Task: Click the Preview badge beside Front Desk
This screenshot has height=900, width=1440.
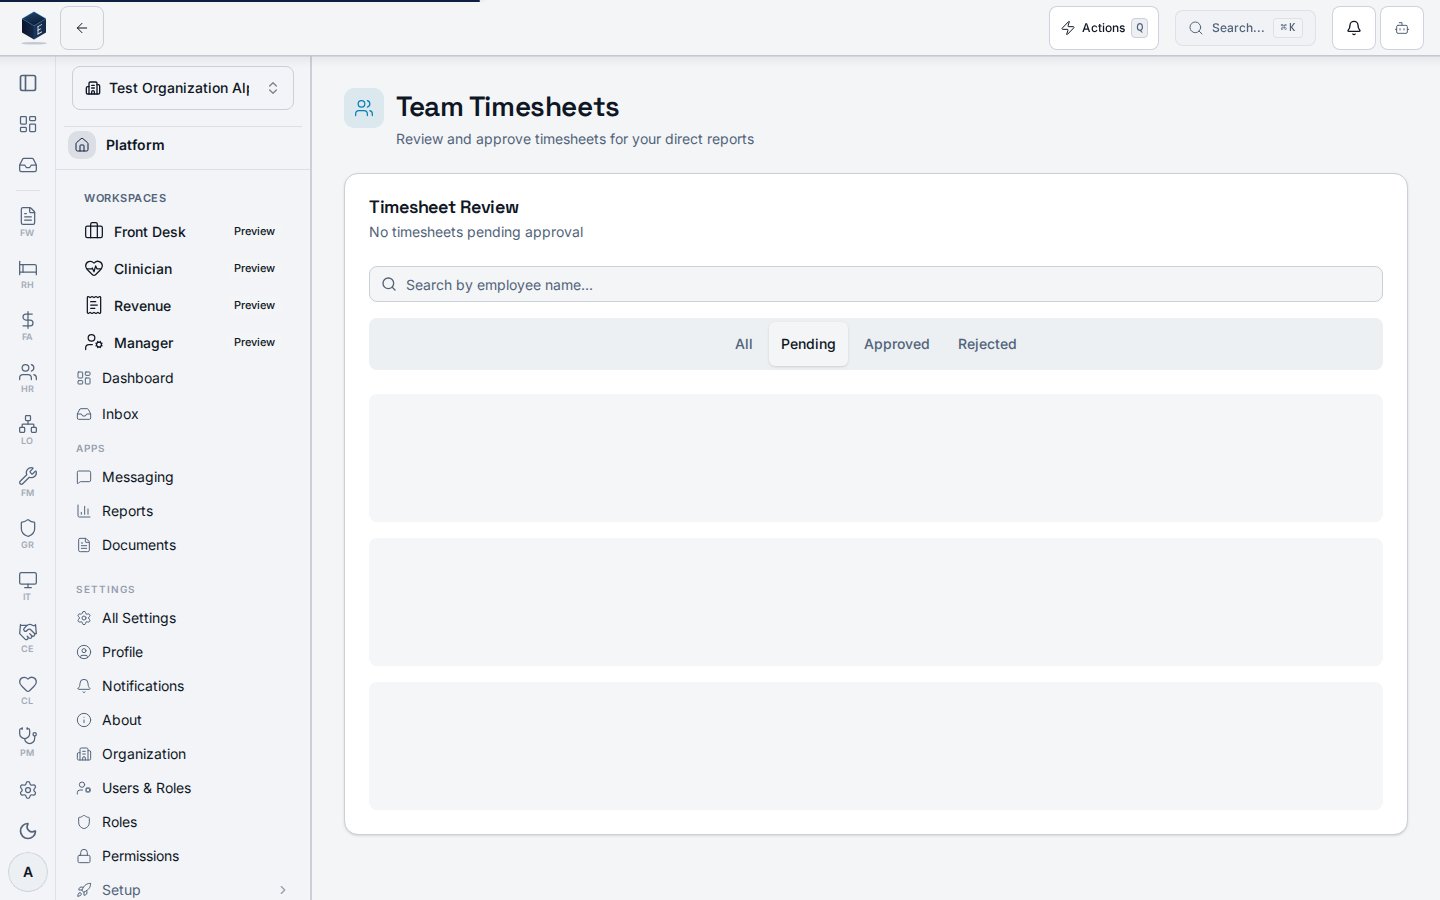Action: (254, 232)
